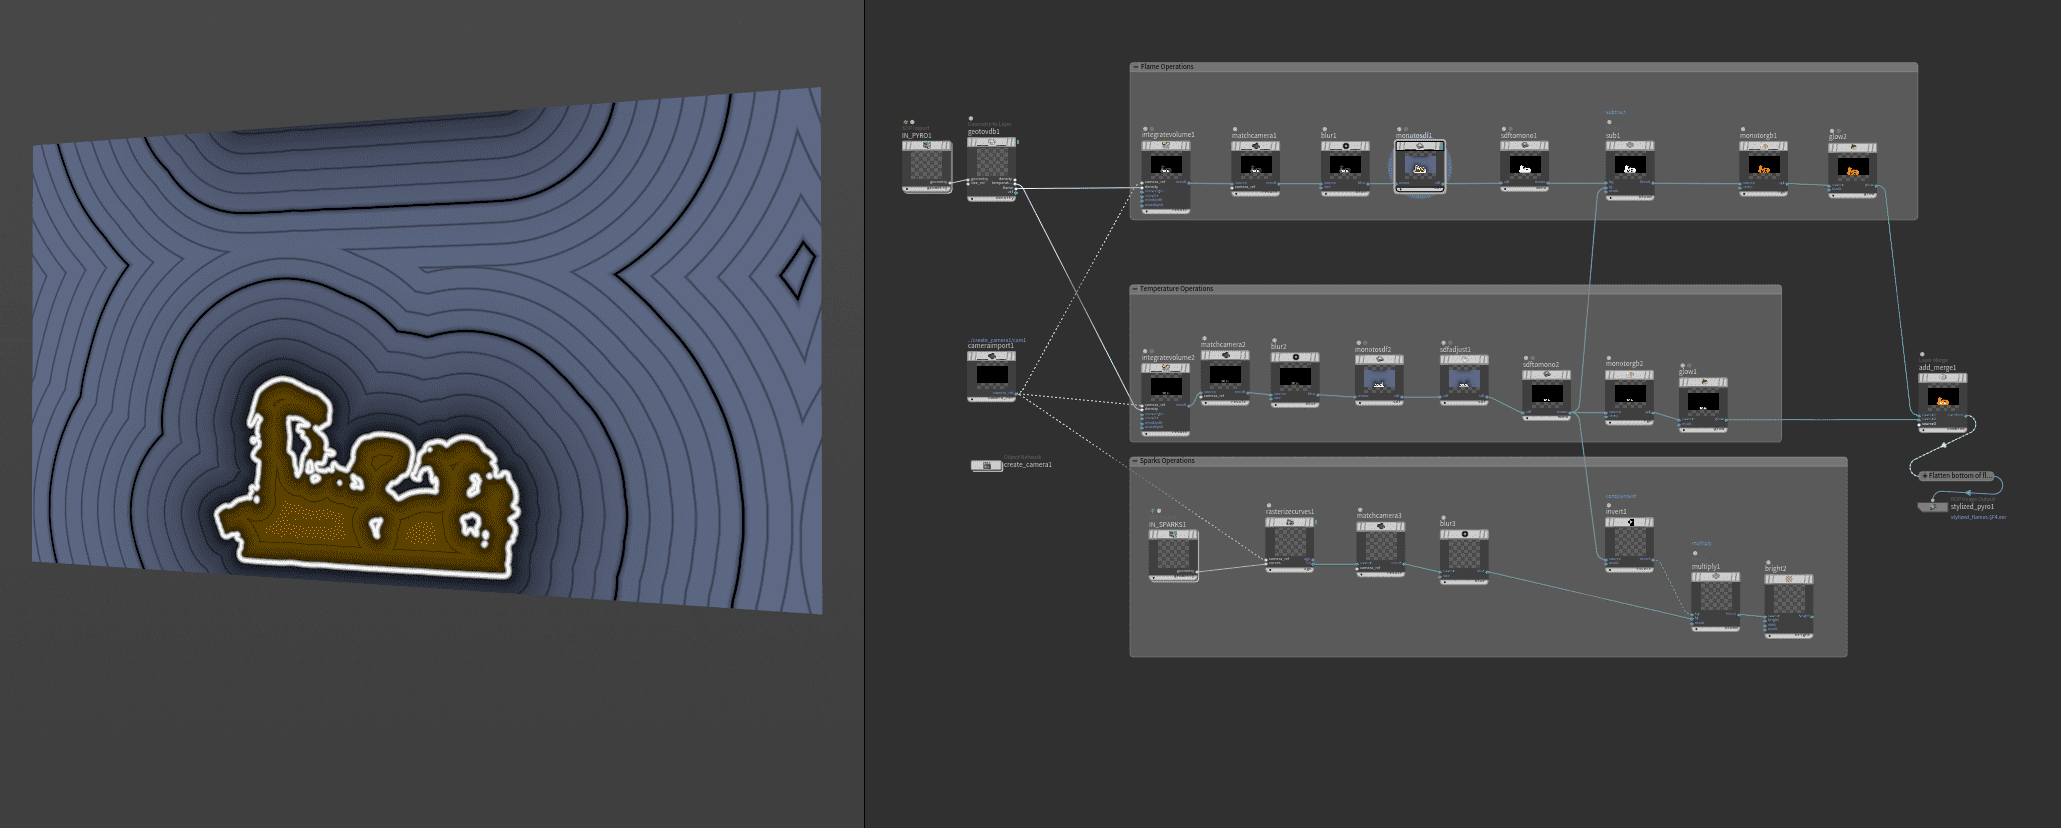Select the integratevolume2 node
Image resolution: width=2061 pixels, height=828 pixels.
click(x=1166, y=399)
